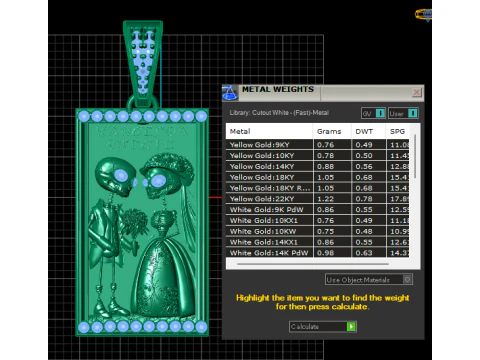Click the 1.22 grams value for 22KY
Viewport: 480px width, 360px height.
pyautogui.click(x=325, y=199)
